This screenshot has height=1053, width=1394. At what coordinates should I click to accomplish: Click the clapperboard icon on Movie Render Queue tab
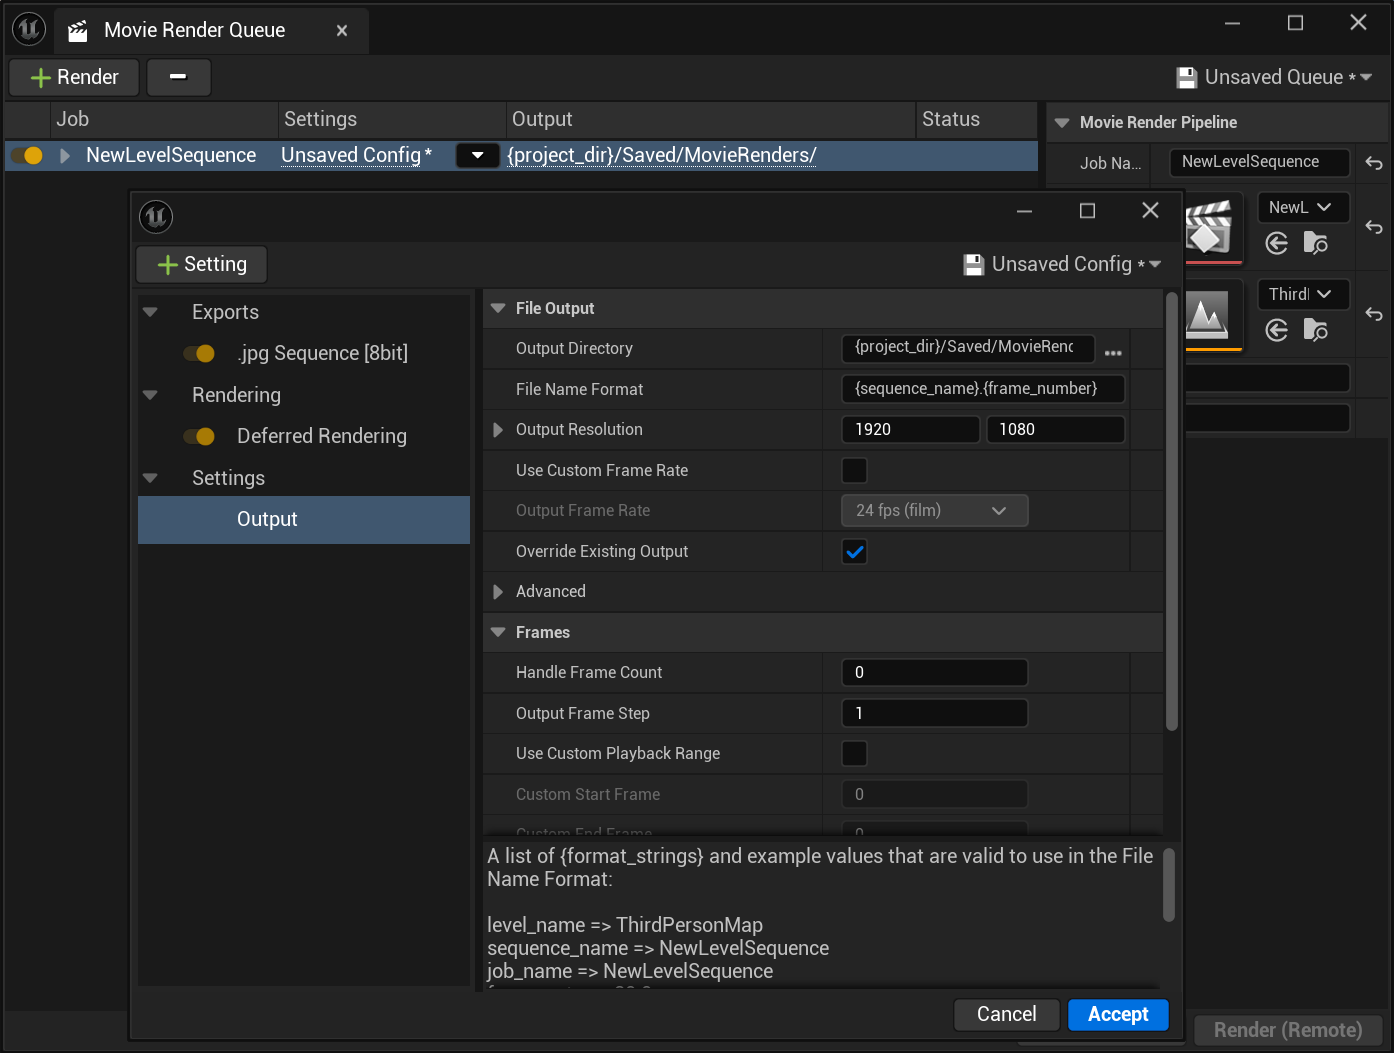77,31
